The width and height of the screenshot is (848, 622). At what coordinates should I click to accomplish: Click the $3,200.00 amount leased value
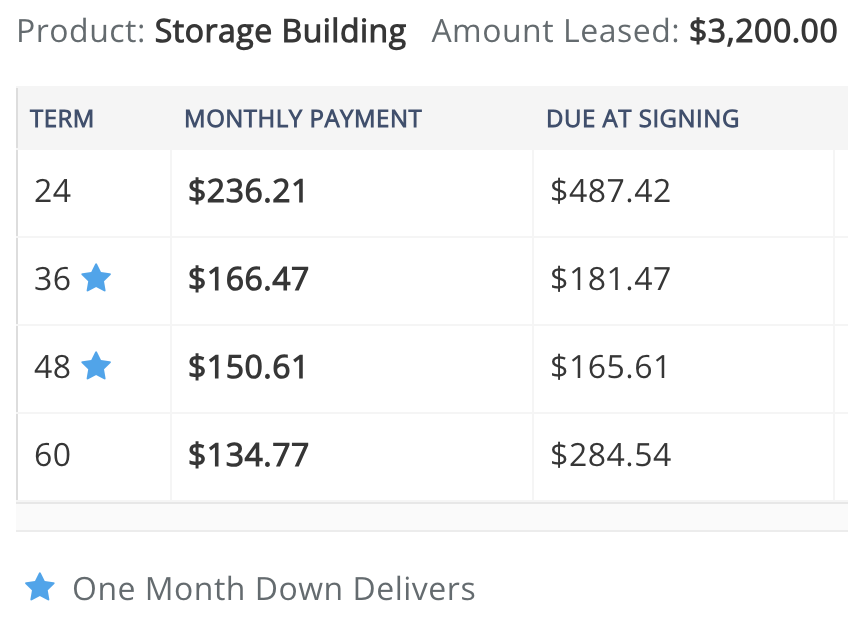pyautogui.click(x=763, y=32)
